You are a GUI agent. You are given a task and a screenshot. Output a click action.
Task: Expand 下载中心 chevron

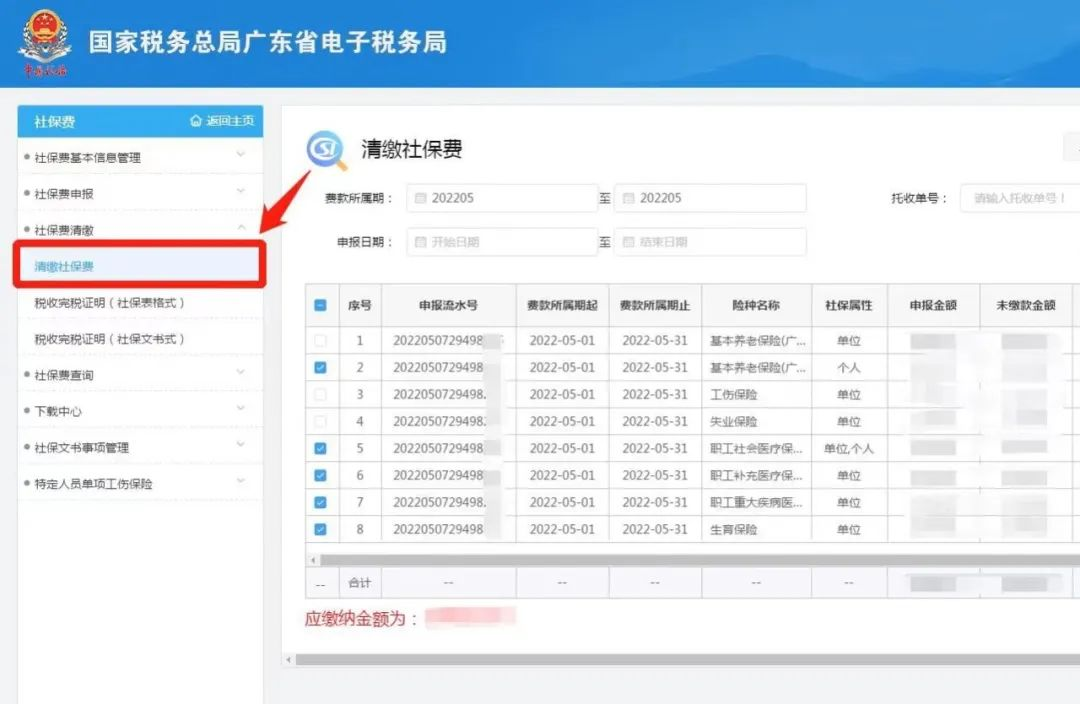(241, 408)
